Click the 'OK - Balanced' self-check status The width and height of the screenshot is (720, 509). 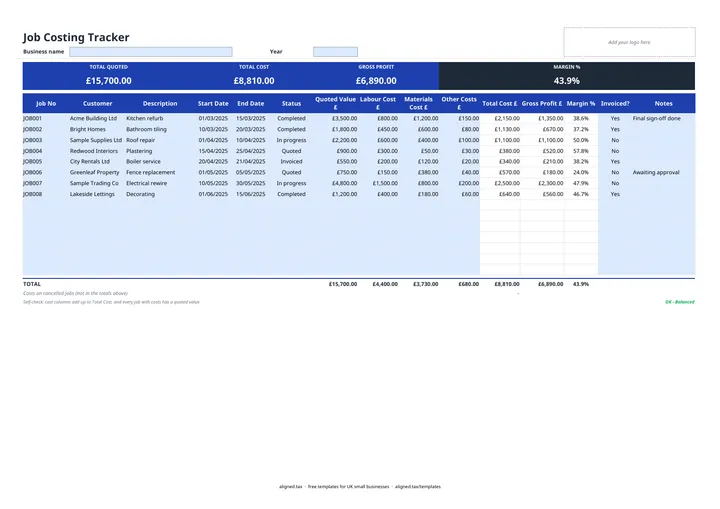click(680, 302)
